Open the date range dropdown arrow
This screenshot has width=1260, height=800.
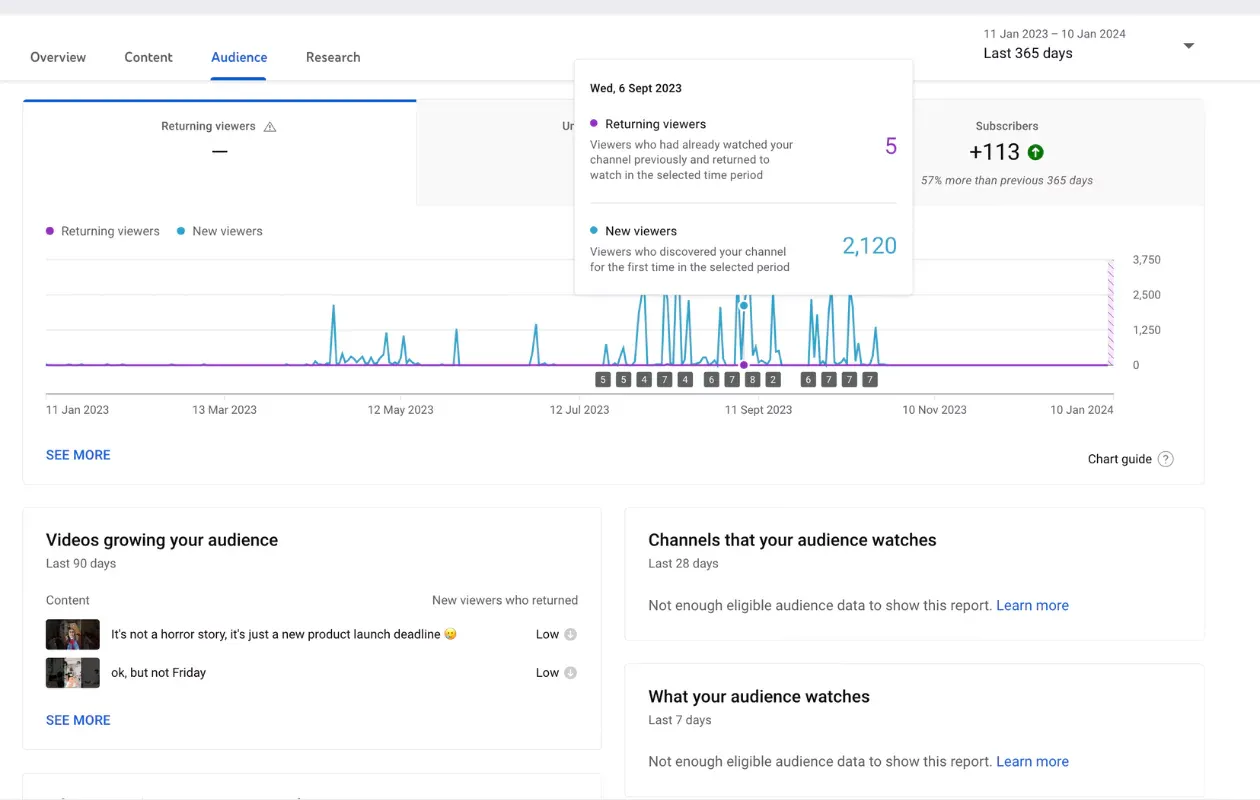[1189, 46]
